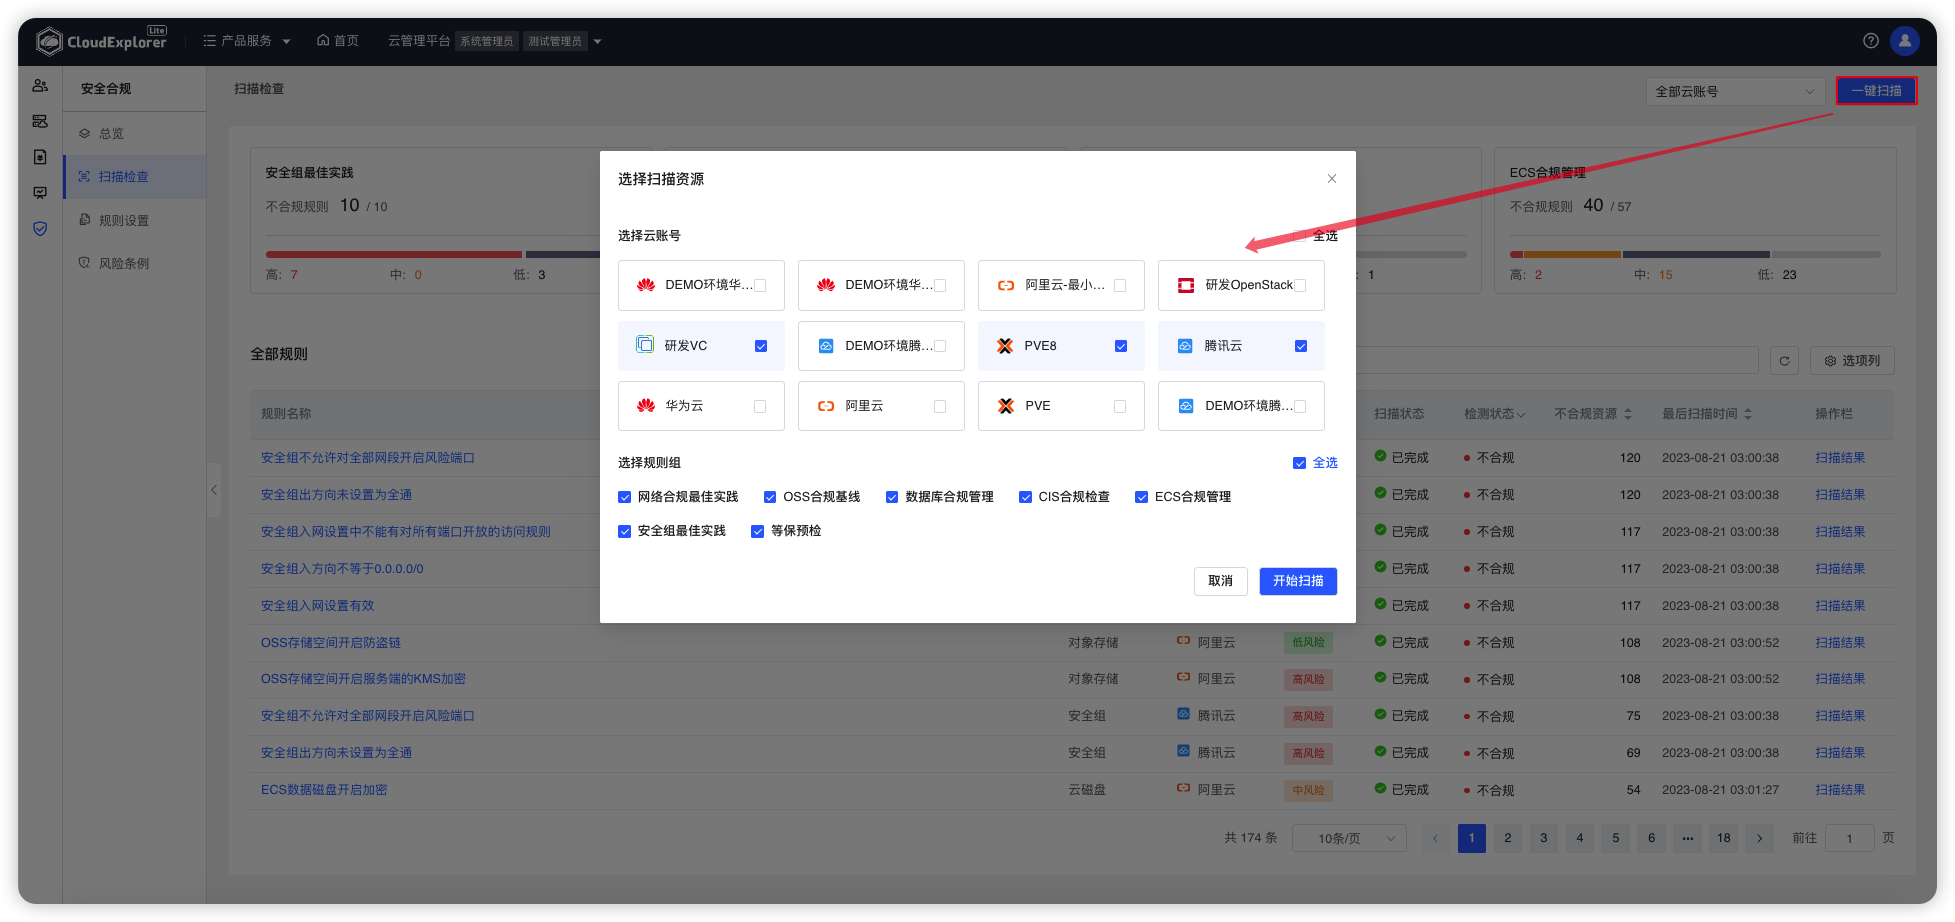Open the security shield sidebar icon
The width and height of the screenshot is (1955, 922).
coord(40,229)
